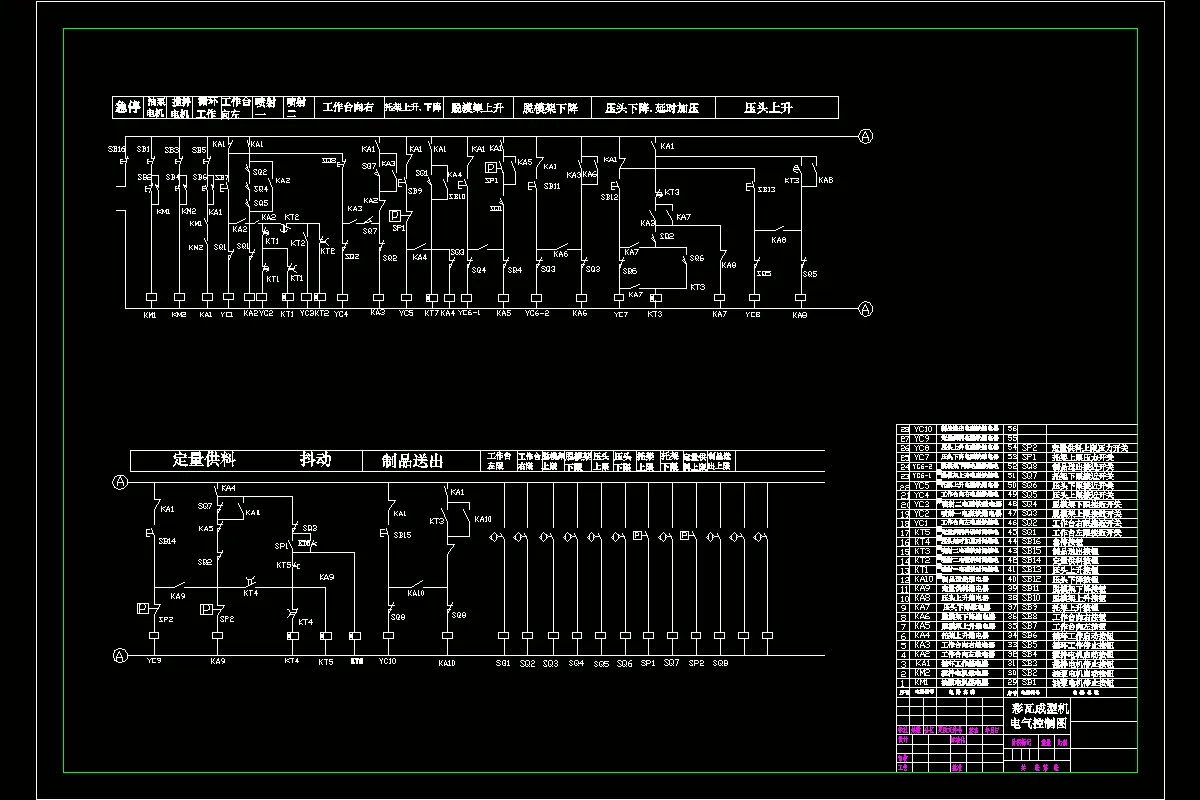Screen dimensions: 1200x800
Task: Click the 急停 header cell
Action: coord(127,108)
